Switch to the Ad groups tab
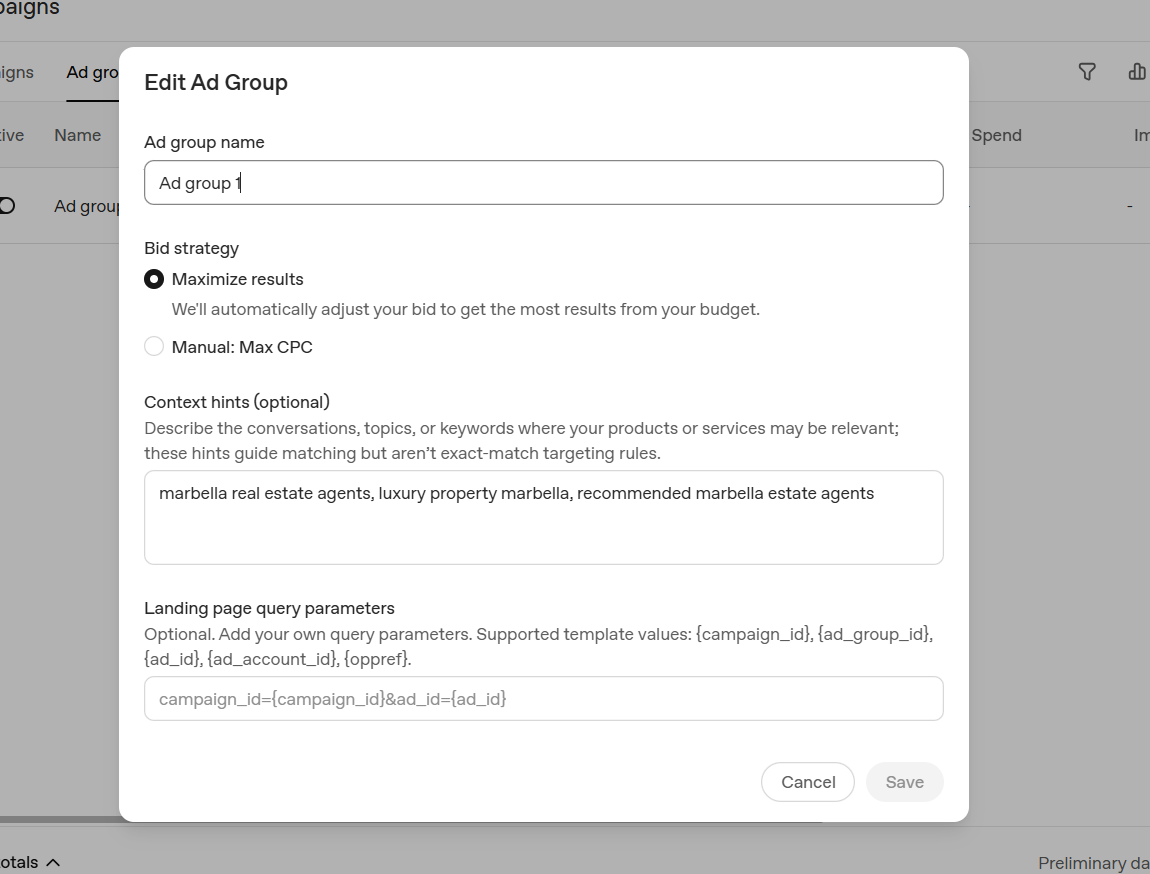This screenshot has height=874, width=1150. point(92,72)
